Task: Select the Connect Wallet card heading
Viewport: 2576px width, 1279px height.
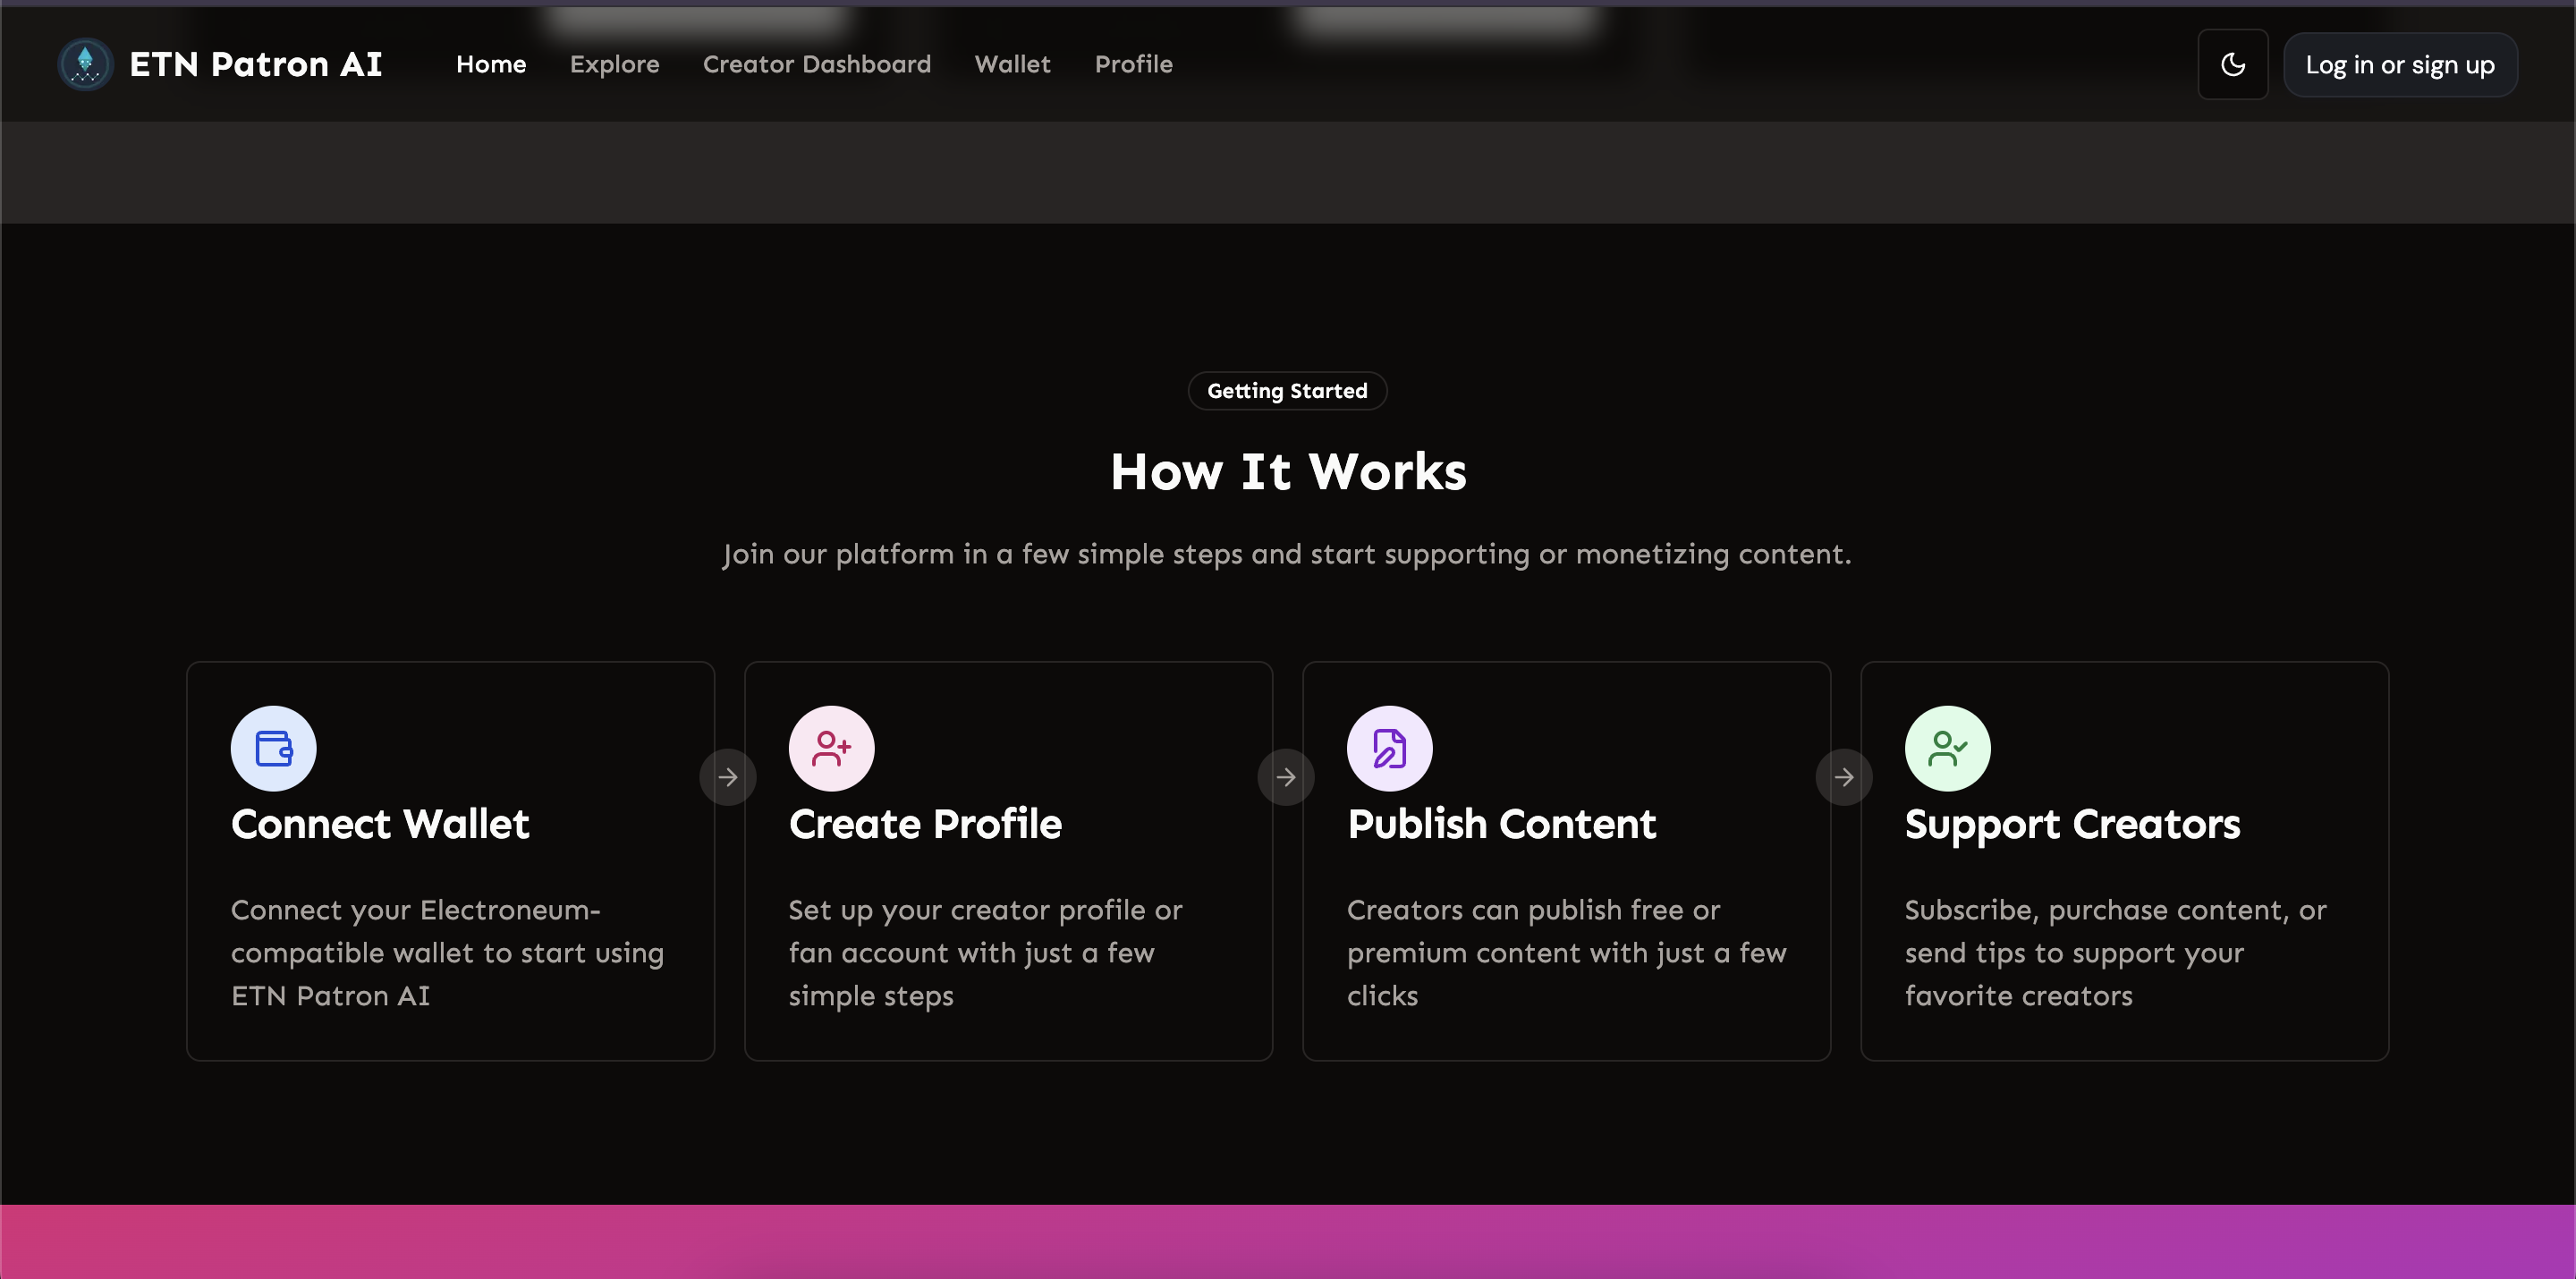Action: (x=380, y=824)
